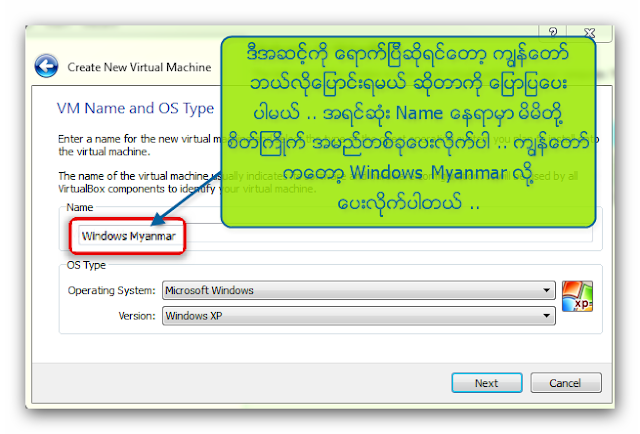The width and height of the screenshot is (640, 434).
Task: Click the OS Type group label
Action: [x=86, y=265]
